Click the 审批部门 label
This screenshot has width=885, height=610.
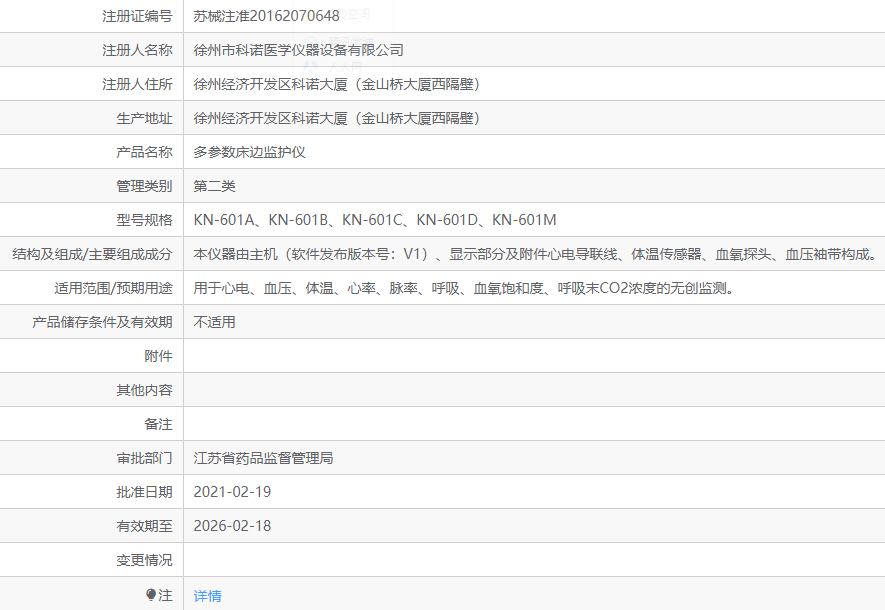click(x=144, y=458)
